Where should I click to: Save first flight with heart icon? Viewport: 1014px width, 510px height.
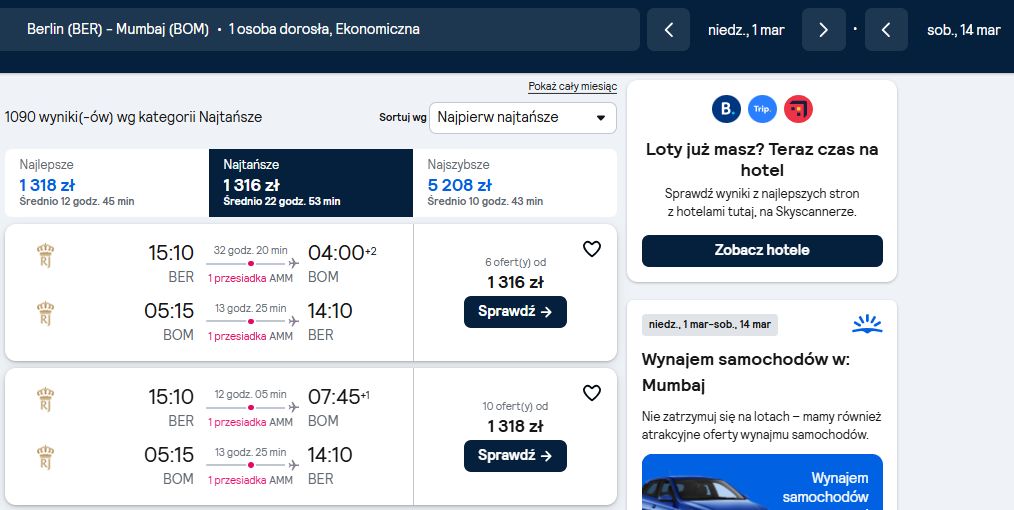pos(592,249)
